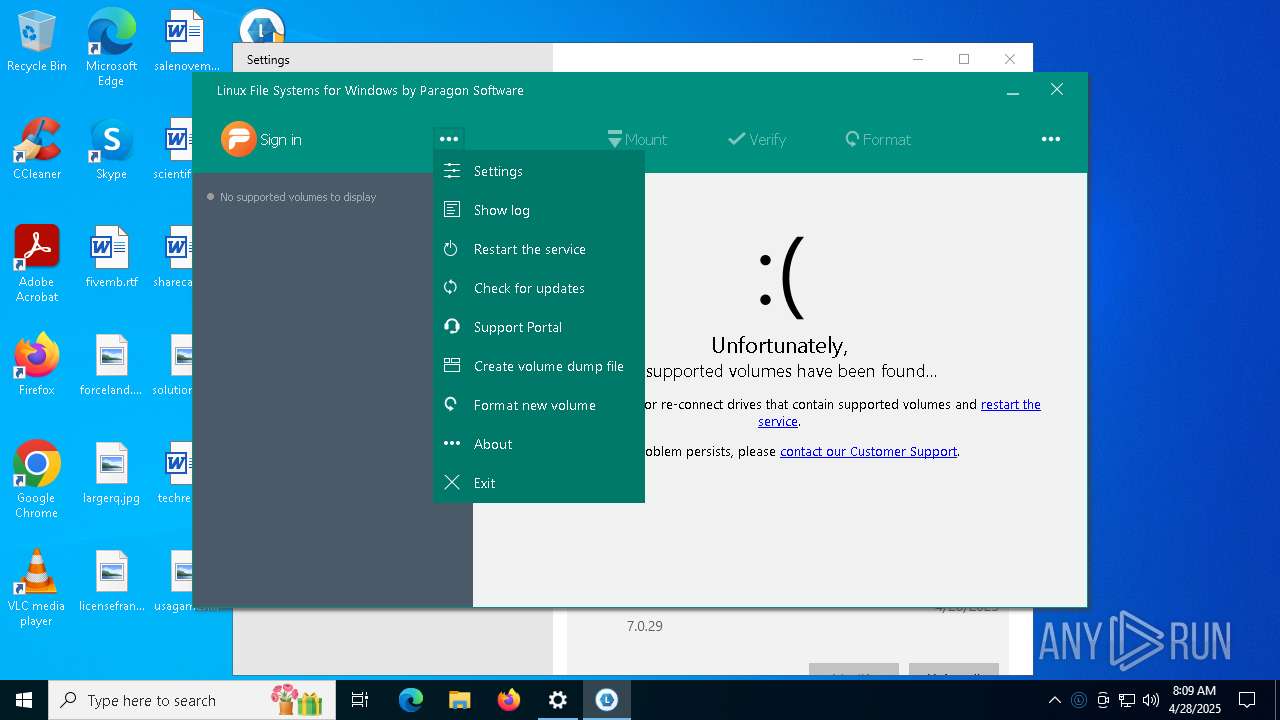Click the log document icon next to Show log
Image resolution: width=1280 pixels, height=720 pixels.
(x=452, y=210)
